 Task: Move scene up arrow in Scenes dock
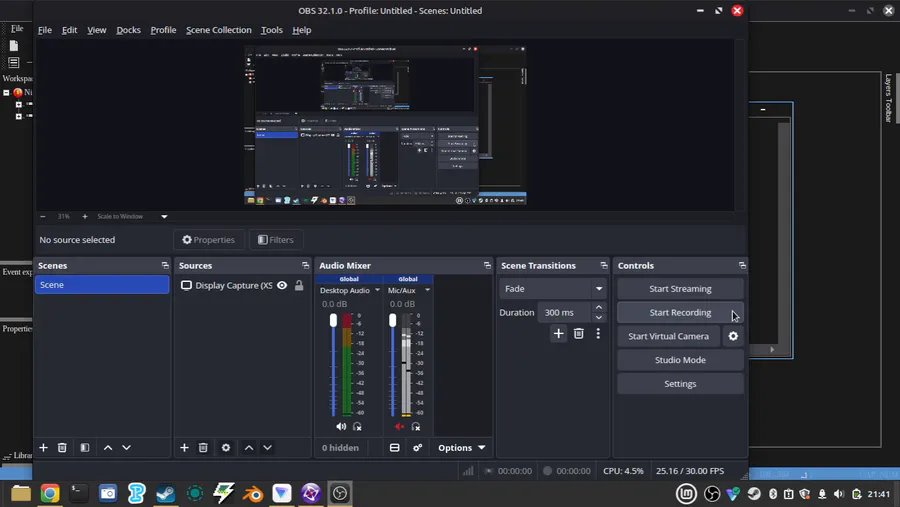point(108,447)
